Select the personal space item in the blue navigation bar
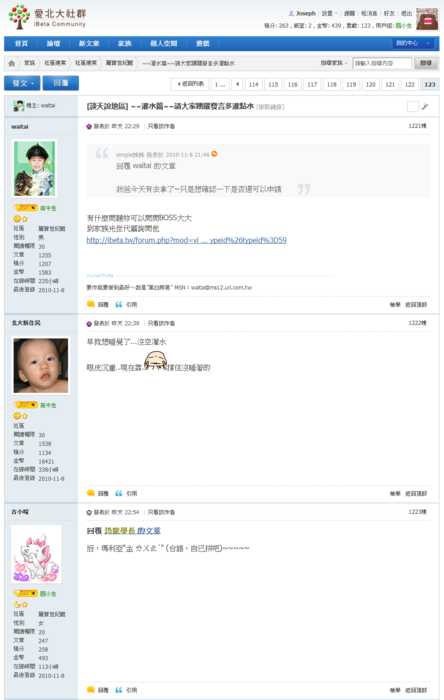The height and width of the screenshot is (700, 444). (163, 43)
